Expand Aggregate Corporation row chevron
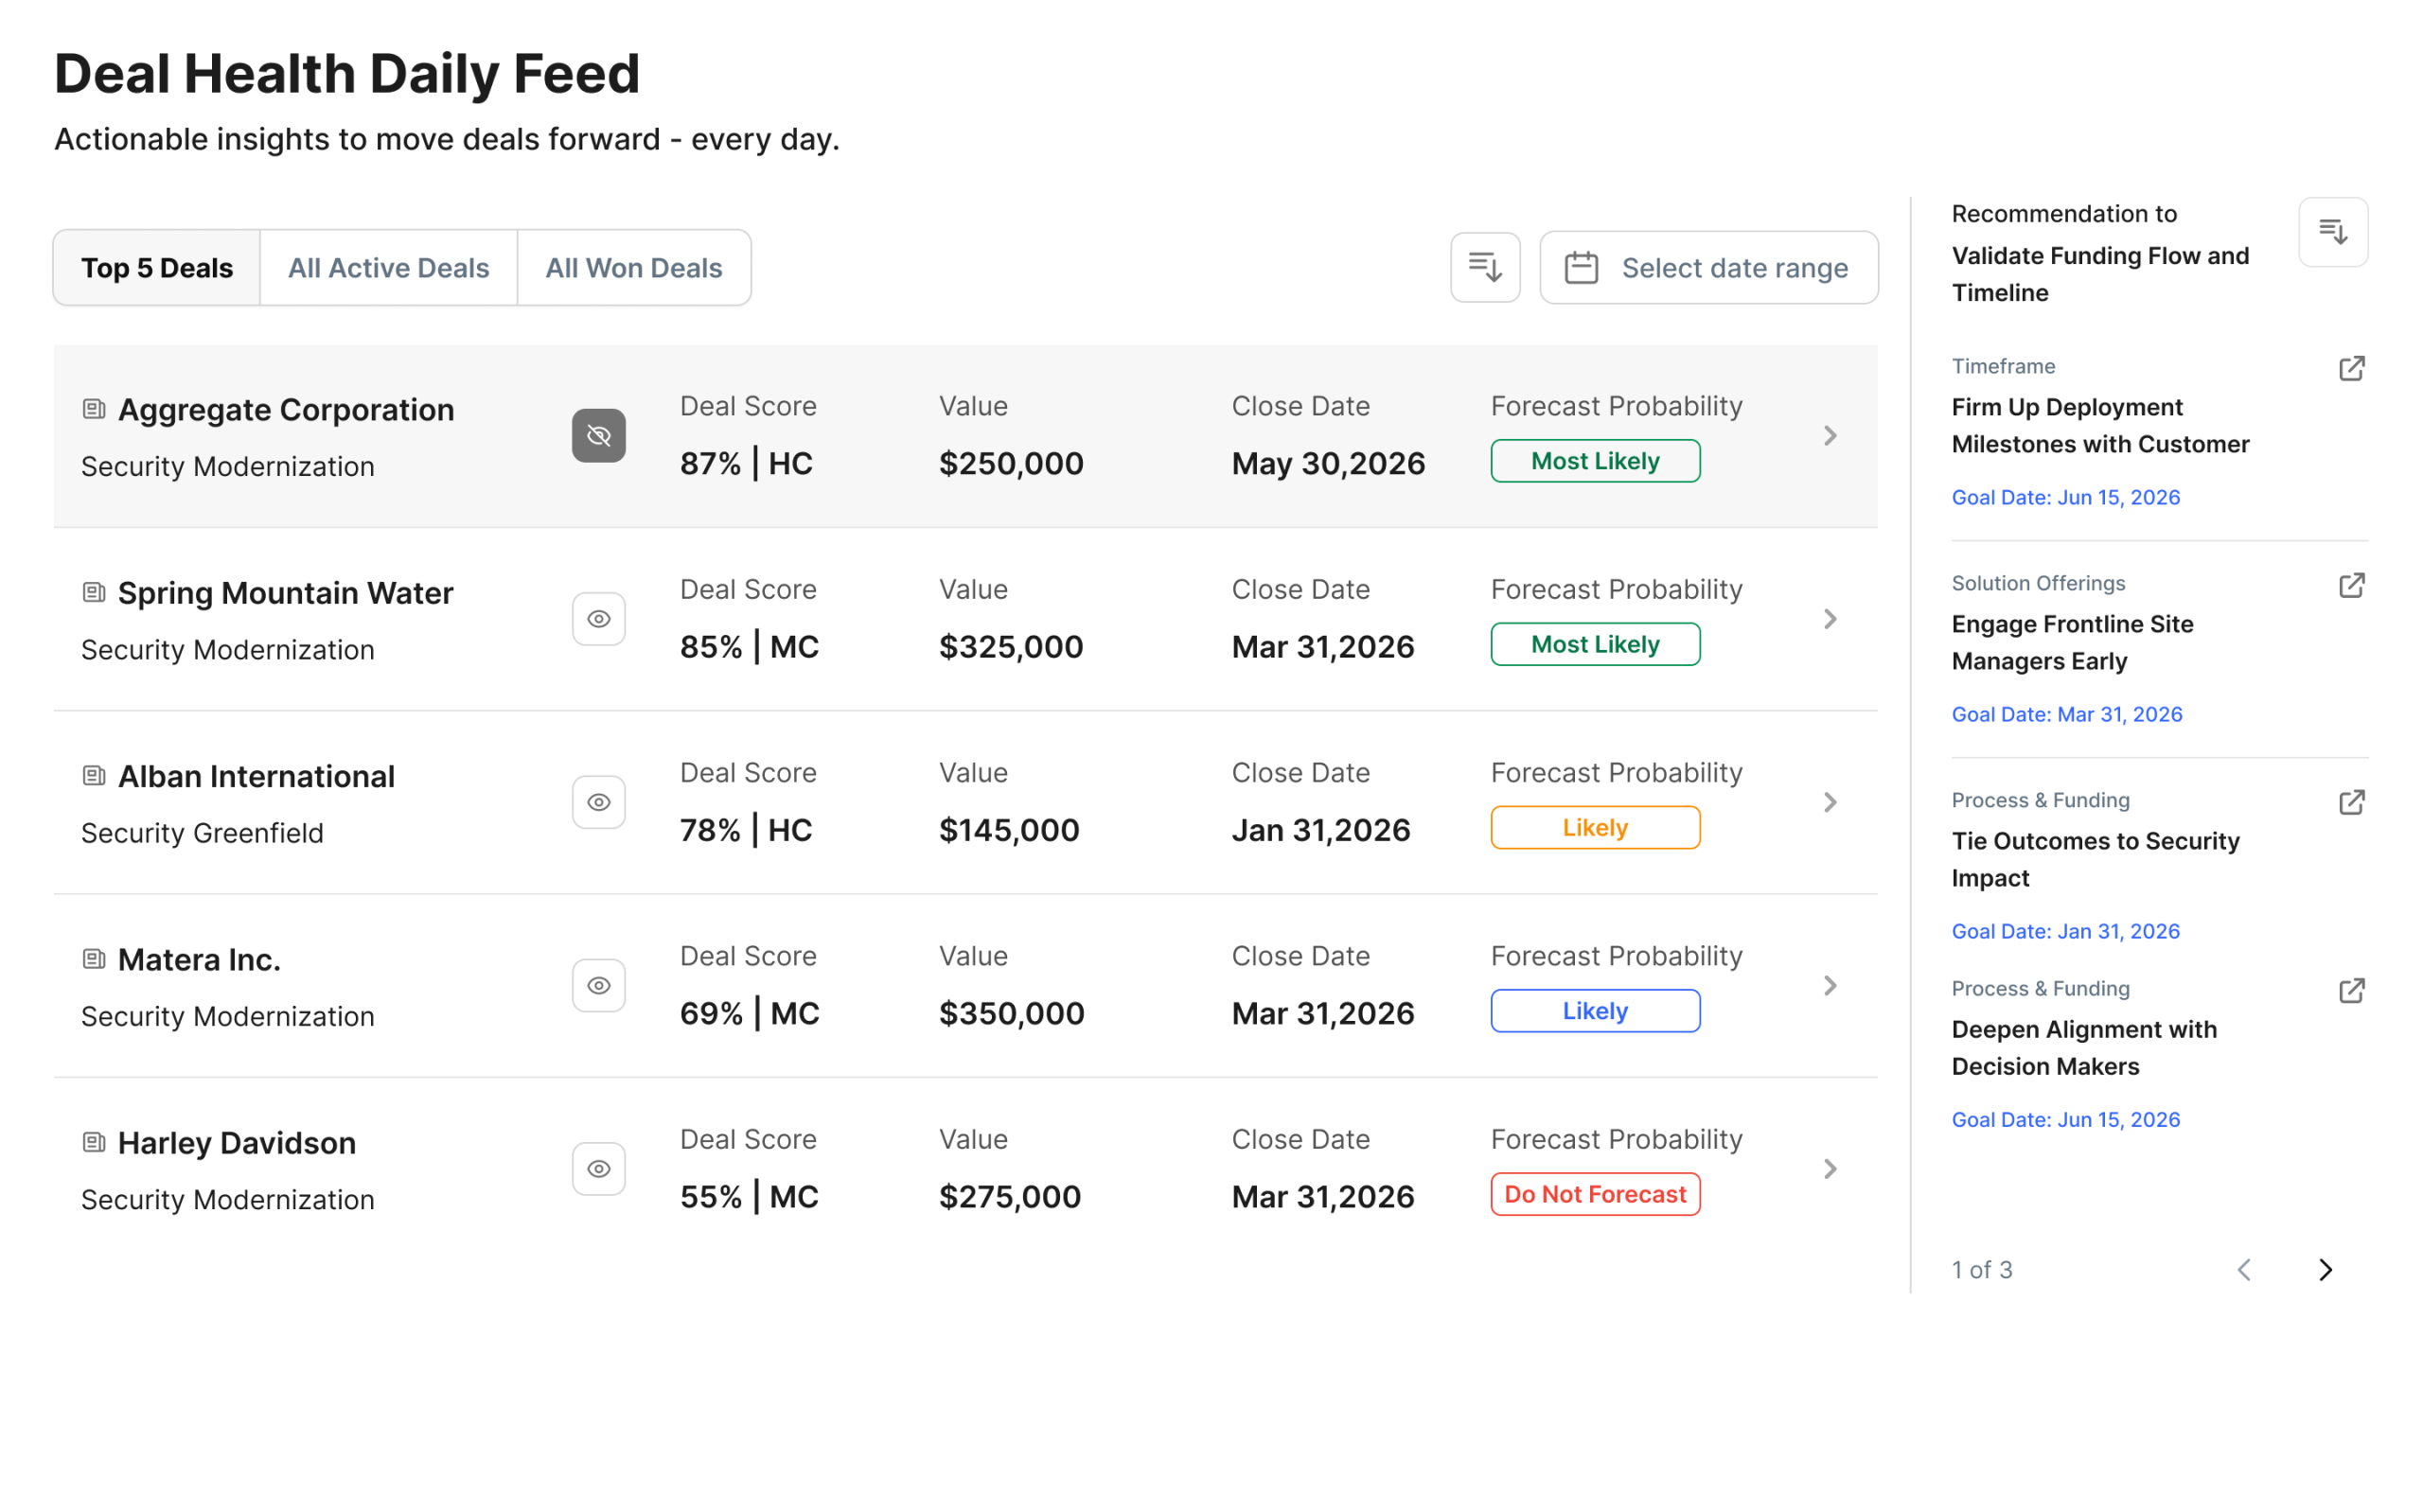 1829,435
